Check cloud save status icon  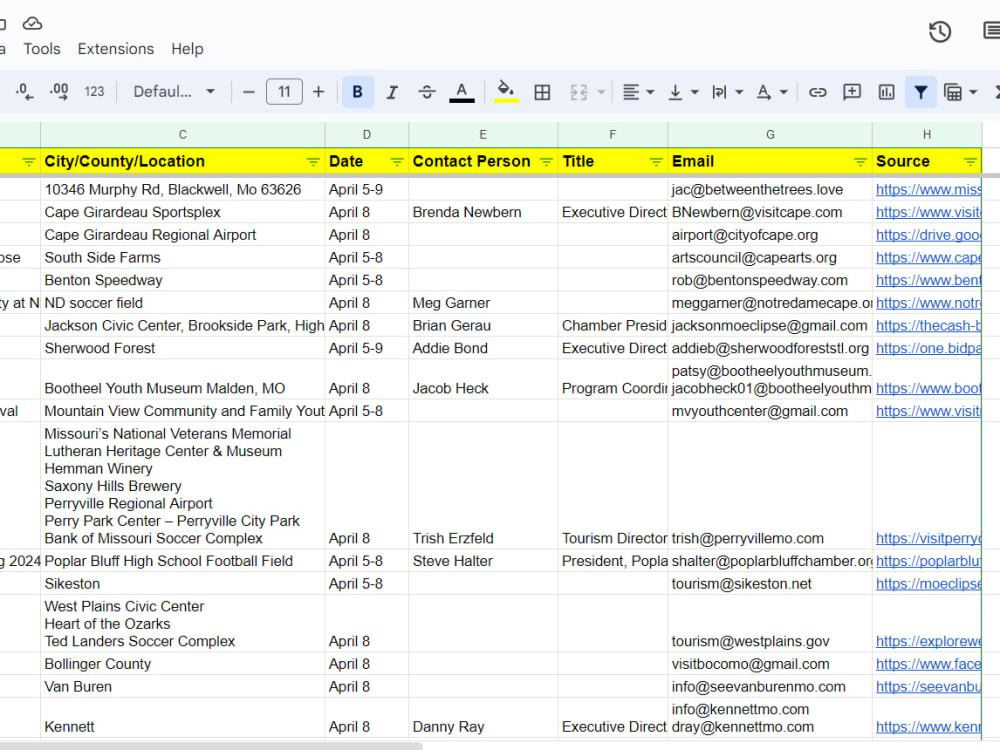tap(33, 24)
